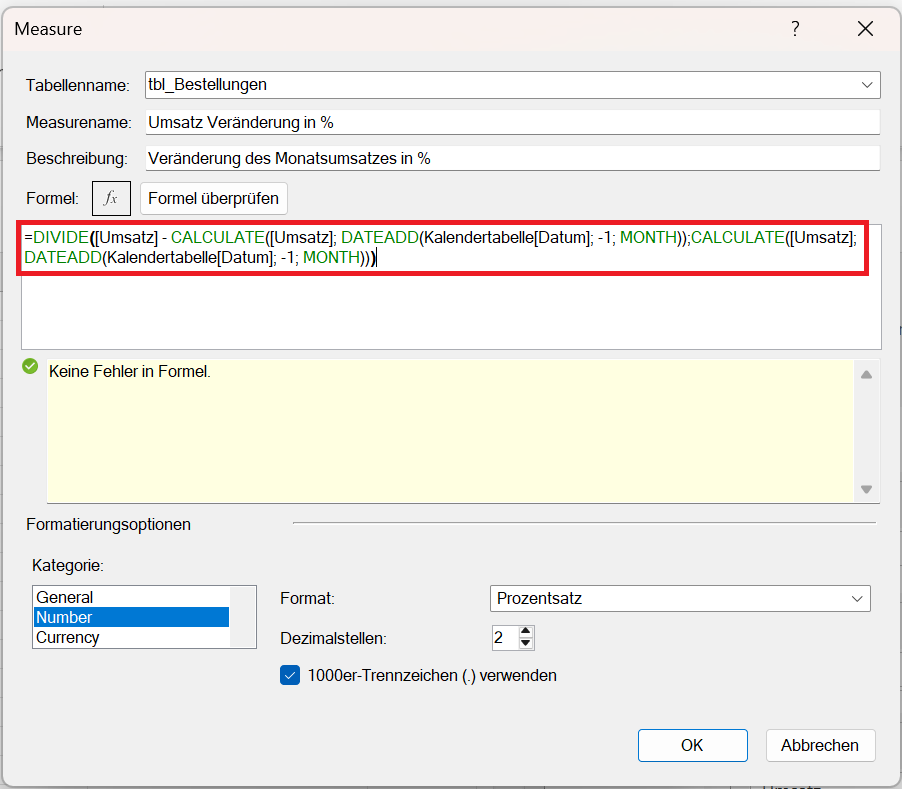The width and height of the screenshot is (902, 789).
Task: Click the fx insert function icon
Action: tap(111, 198)
